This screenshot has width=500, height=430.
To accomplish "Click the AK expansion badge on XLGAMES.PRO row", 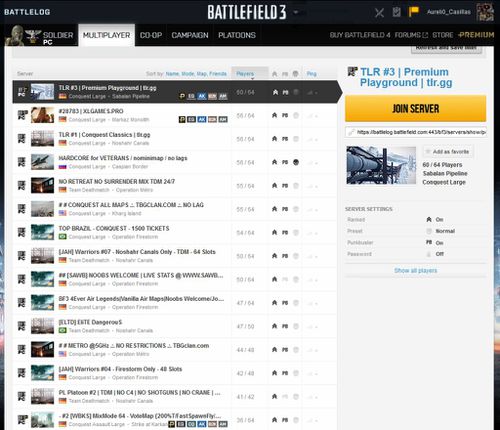I will 202,119.
